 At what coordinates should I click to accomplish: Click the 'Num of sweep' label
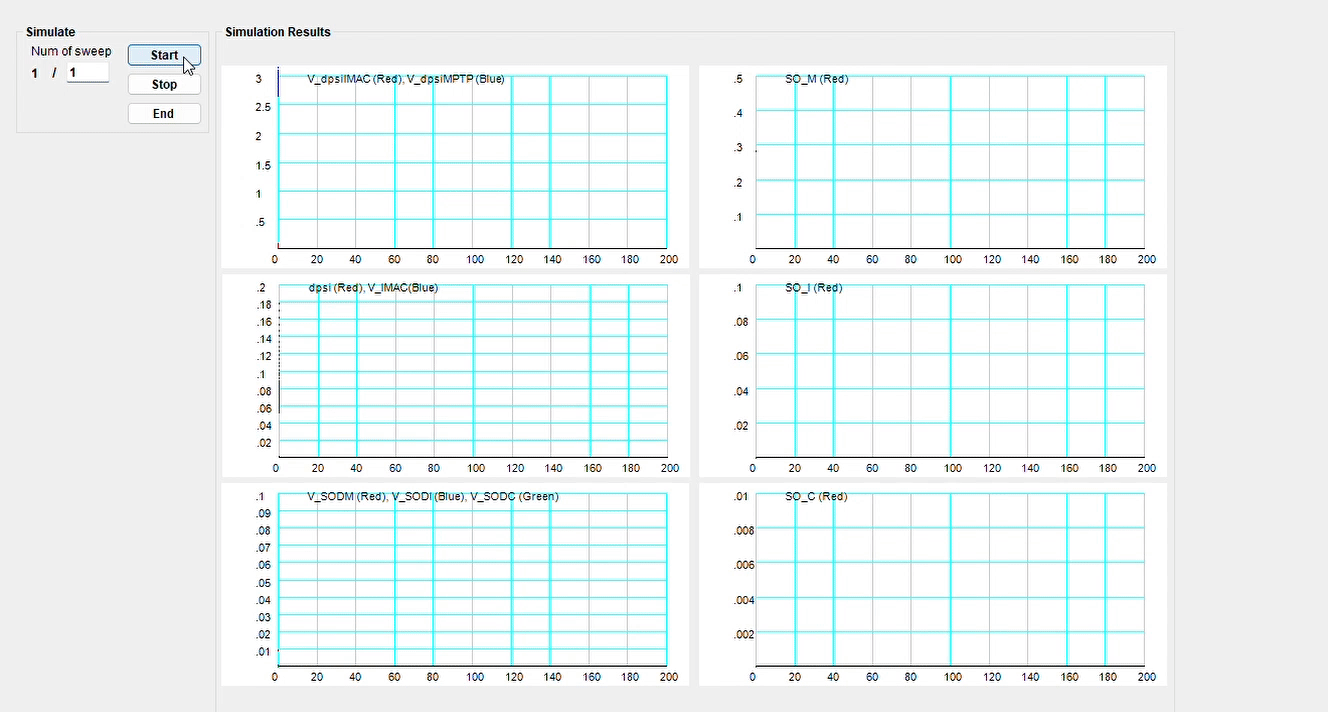click(71, 51)
